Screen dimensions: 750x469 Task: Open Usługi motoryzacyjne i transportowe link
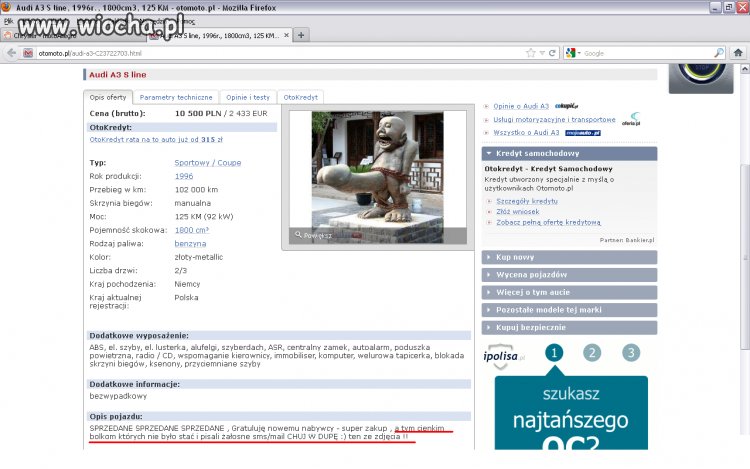554,120
